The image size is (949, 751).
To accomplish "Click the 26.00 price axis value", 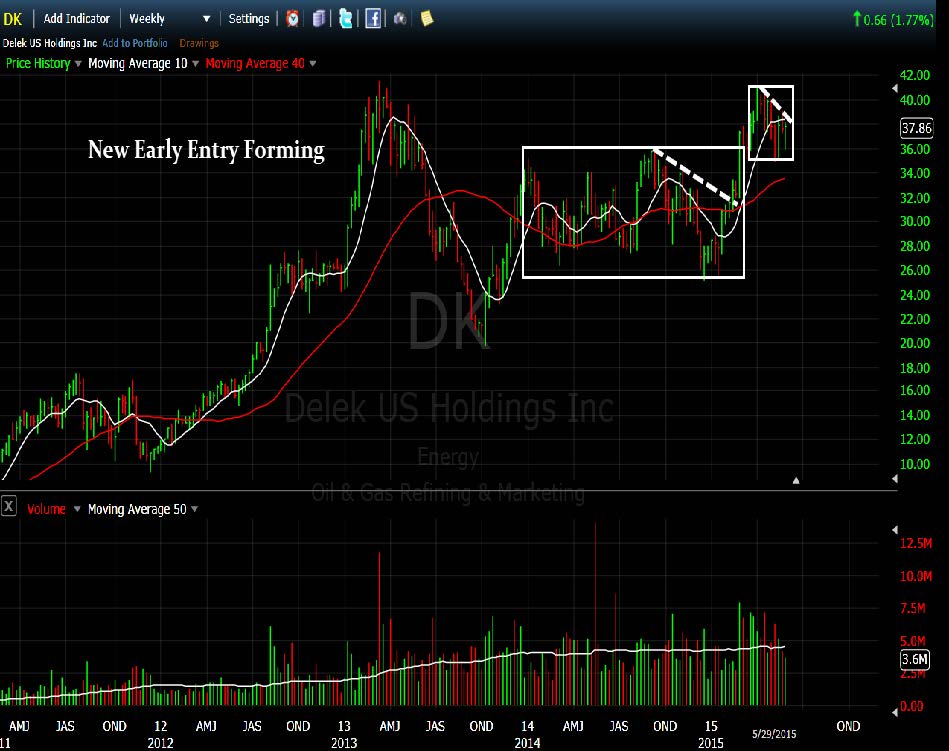I will pyautogui.click(x=915, y=270).
